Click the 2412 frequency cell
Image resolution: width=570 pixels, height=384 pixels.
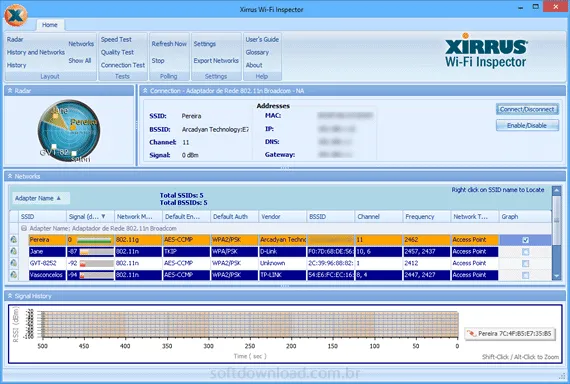[426, 263]
